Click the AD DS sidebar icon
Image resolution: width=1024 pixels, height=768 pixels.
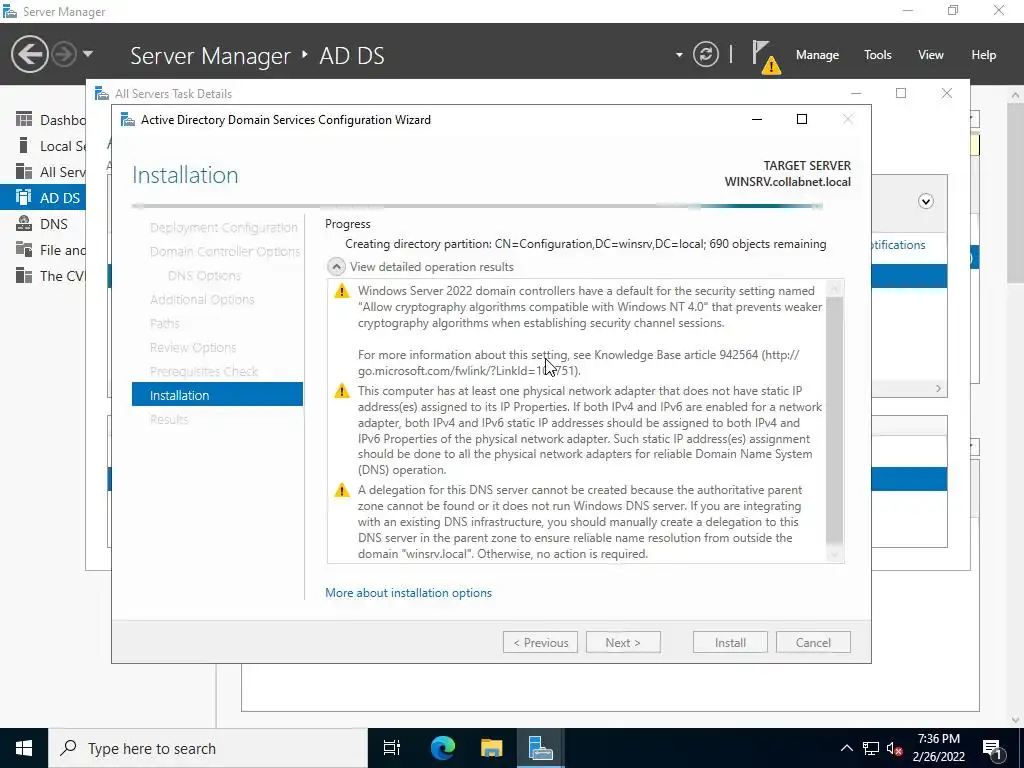point(24,197)
